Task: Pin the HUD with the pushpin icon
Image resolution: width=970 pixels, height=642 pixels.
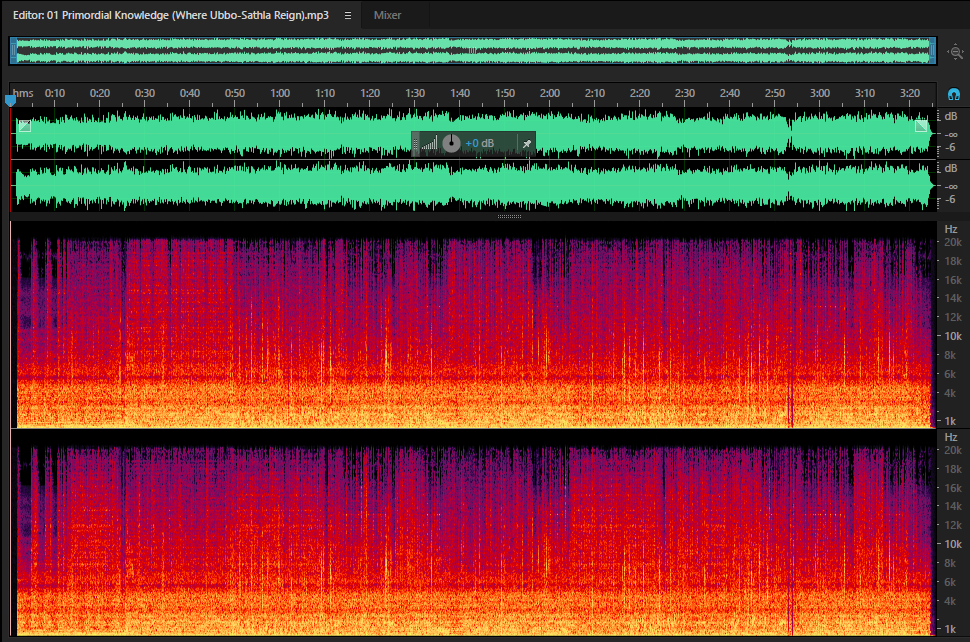Action: (x=526, y=143)
